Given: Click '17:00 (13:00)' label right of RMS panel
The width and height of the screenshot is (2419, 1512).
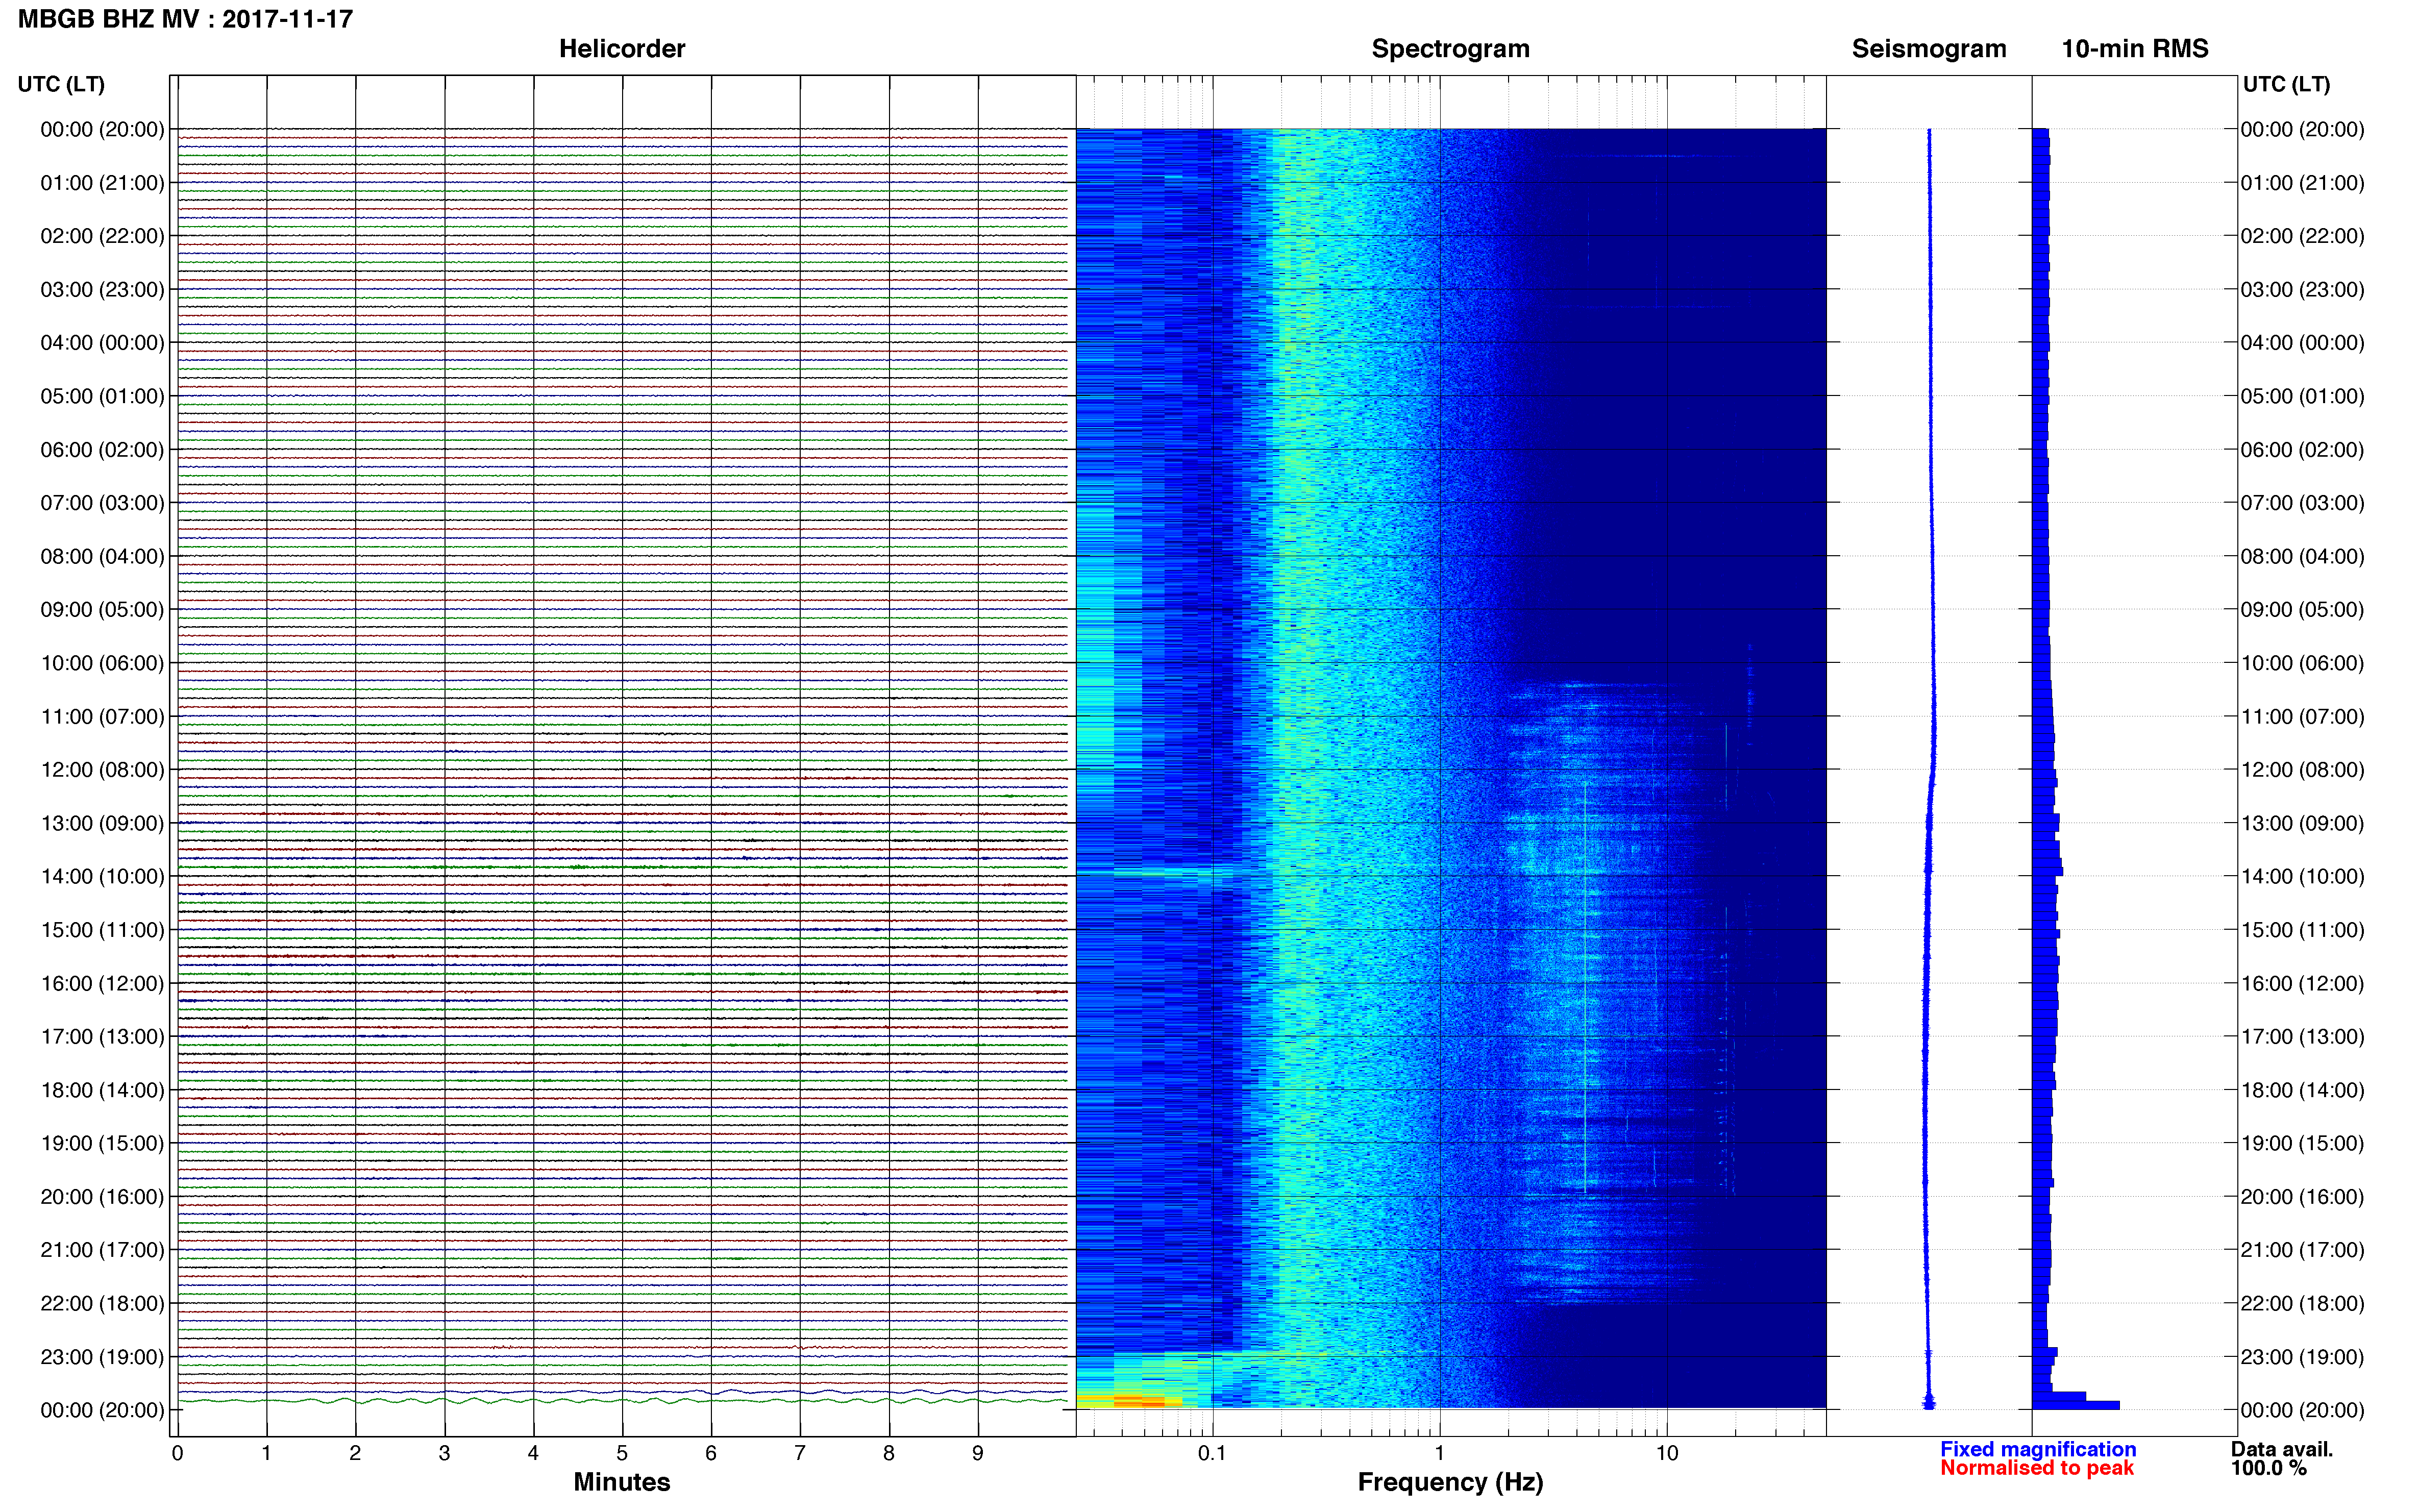Looking at the screenshot, I should tap(2302, 1036).
